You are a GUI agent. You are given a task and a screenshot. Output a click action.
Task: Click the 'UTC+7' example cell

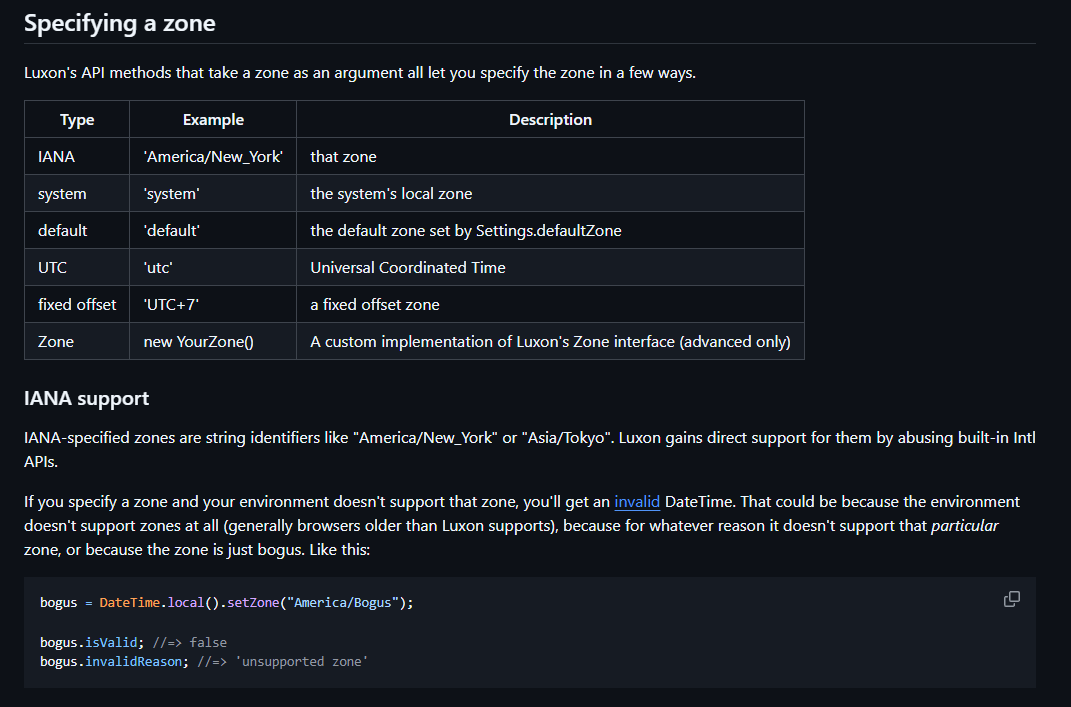point(171,305)
